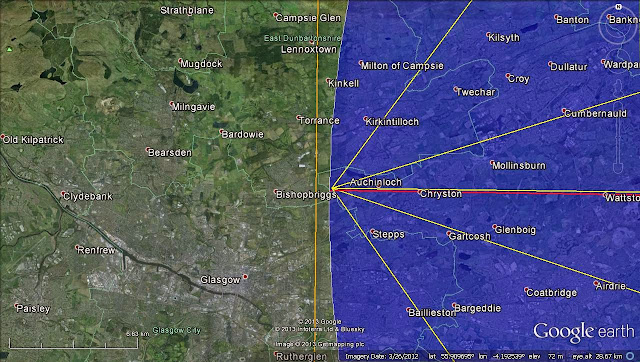The width and height of the screenshot is (640, 362).
Task: Select the Strathblane place label
Action: 187,10
